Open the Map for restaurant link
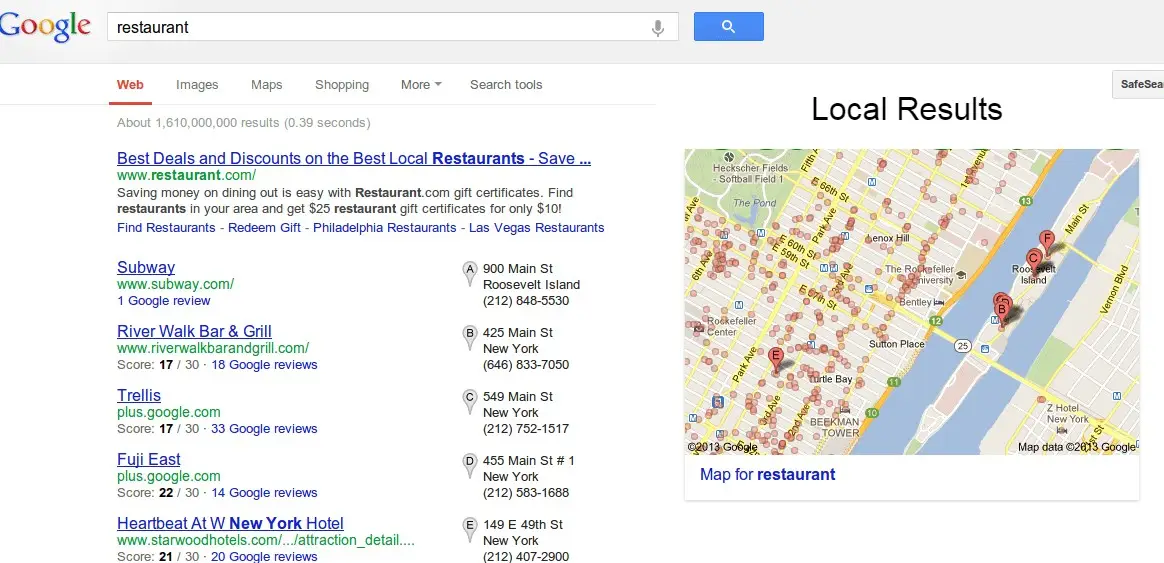1164x563 pixels. coord(768,474)
